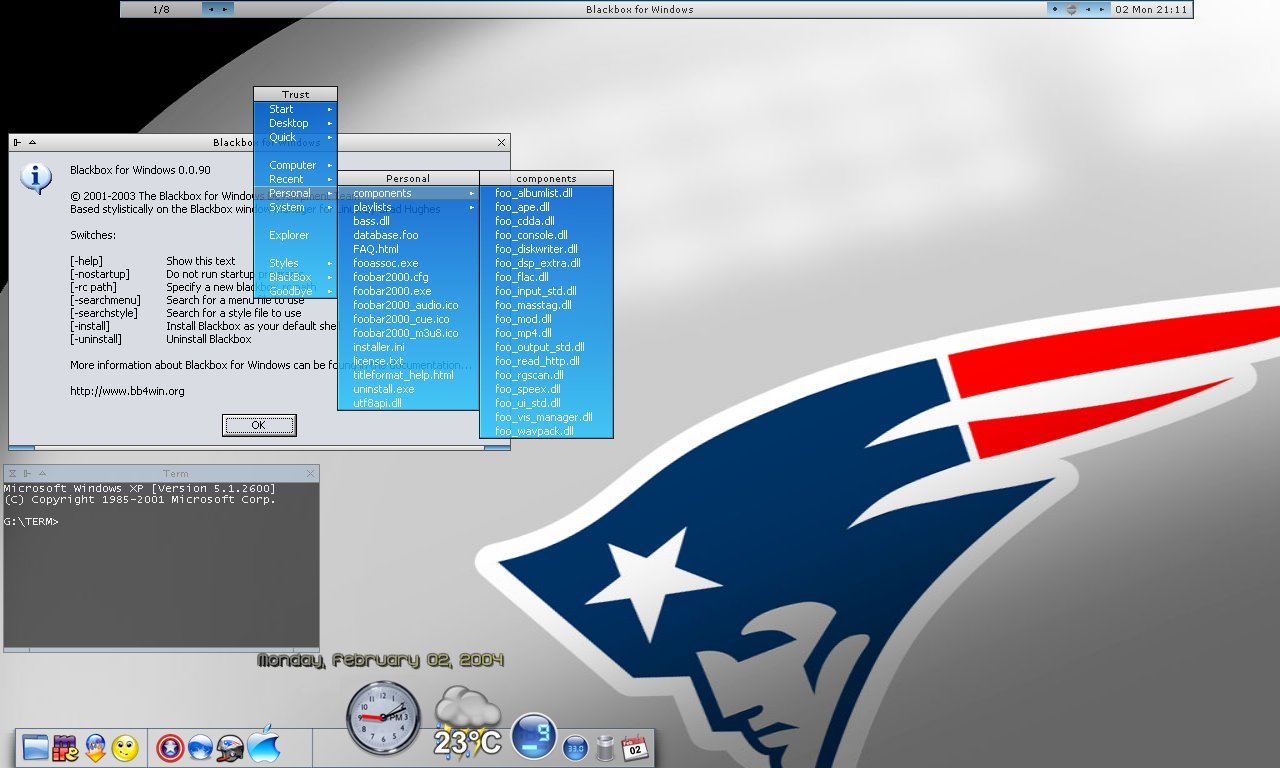Viewport: 1280px width, 768px height.
Task: Select foo_albumlist.dll in components menu
Action: tap(546, 193)
